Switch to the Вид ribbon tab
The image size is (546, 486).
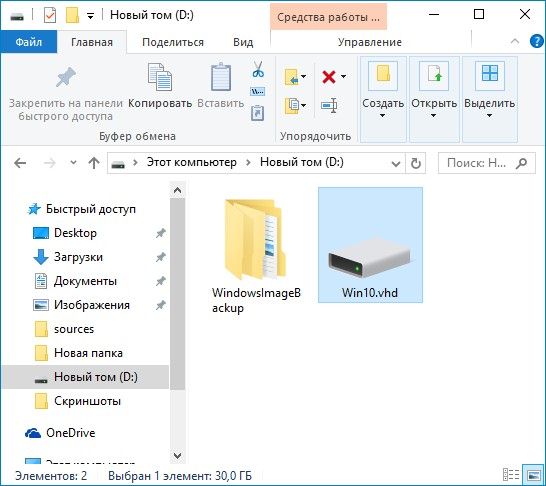point(243,42)
